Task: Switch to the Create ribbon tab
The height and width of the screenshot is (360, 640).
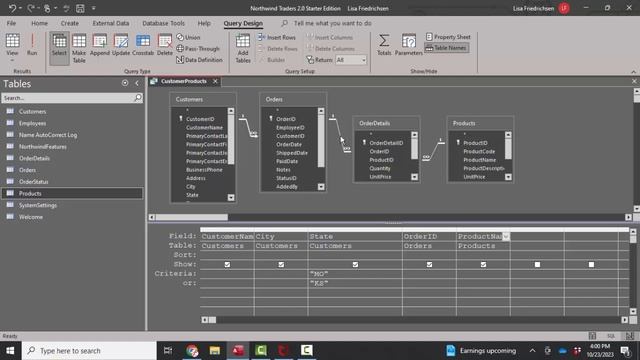Action: [69, 23]
